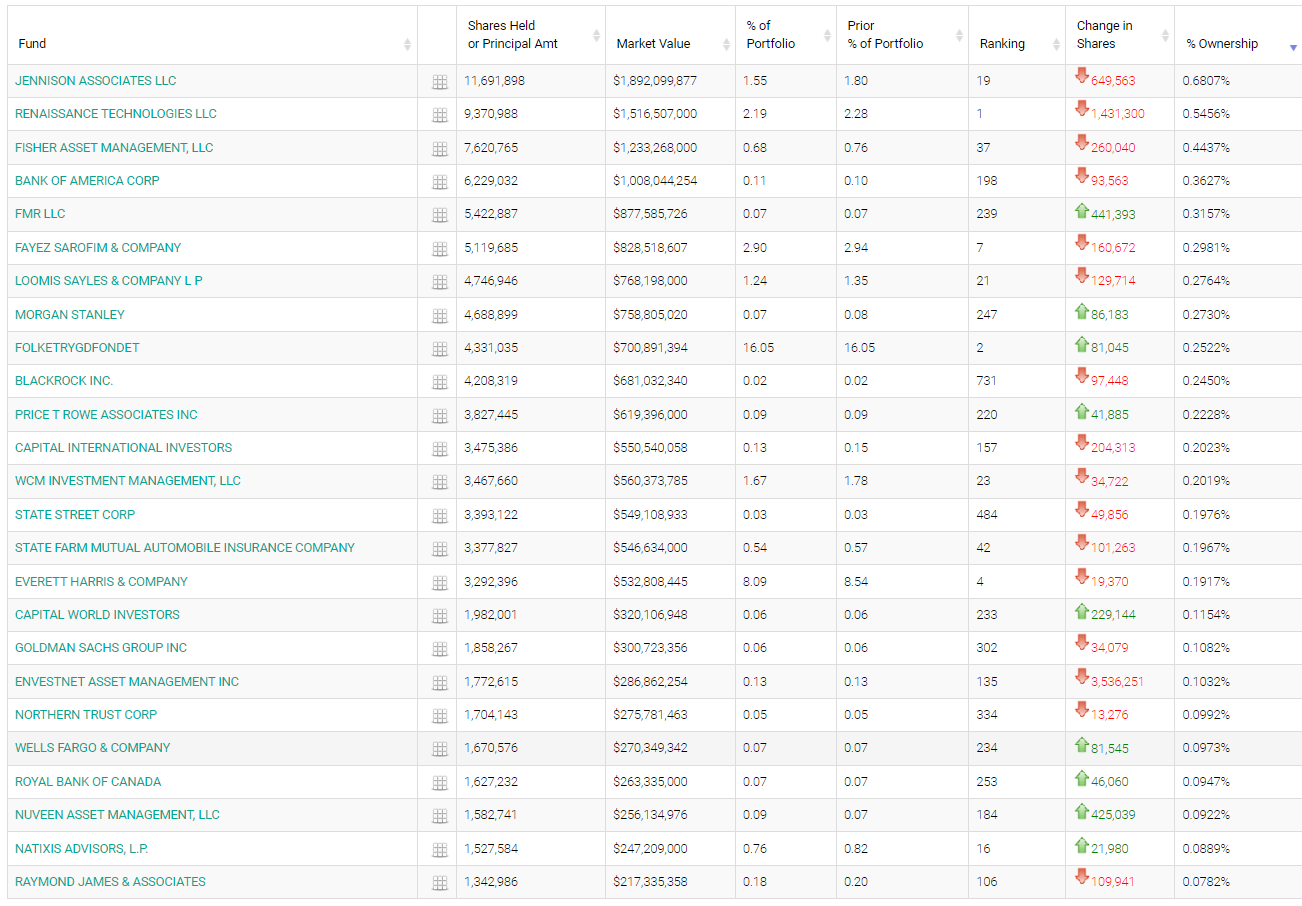Open BLACKROCK INC. fund link
The image size is (1302, 906).
[x=64, y=381]
